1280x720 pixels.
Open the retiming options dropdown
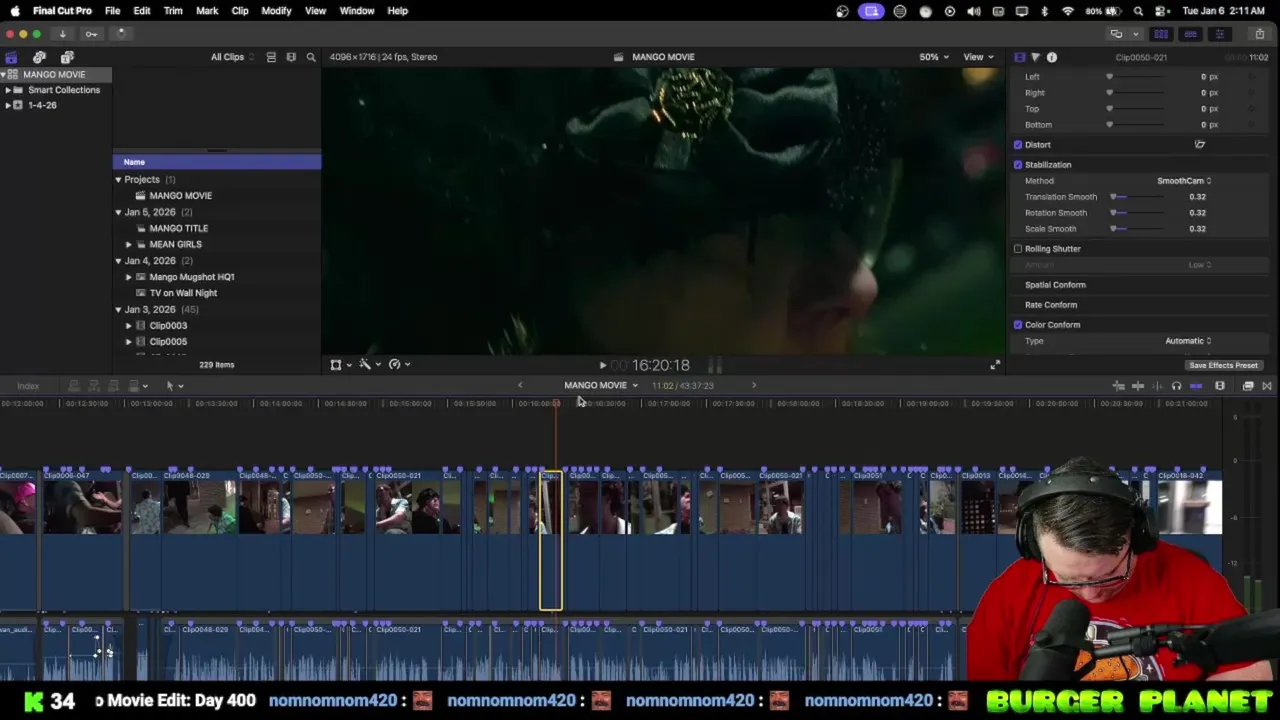[x=399, y=365]
